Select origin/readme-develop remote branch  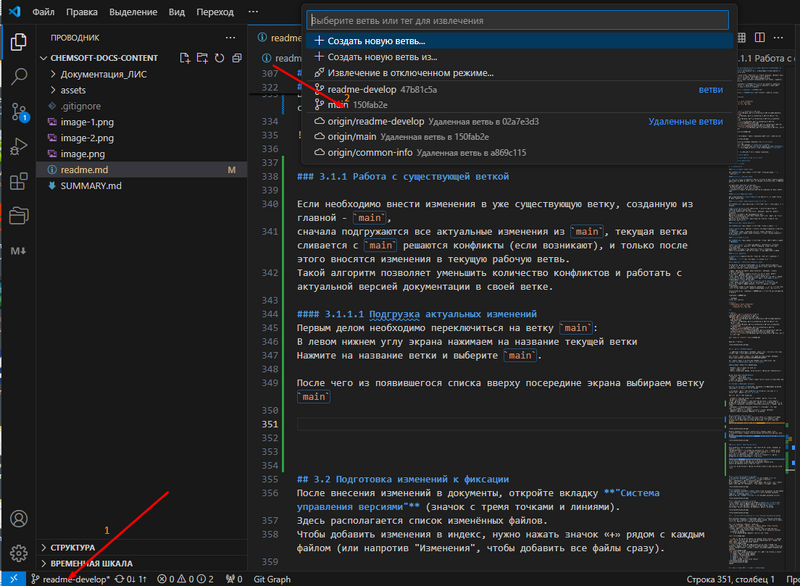(x=519, y=121)
